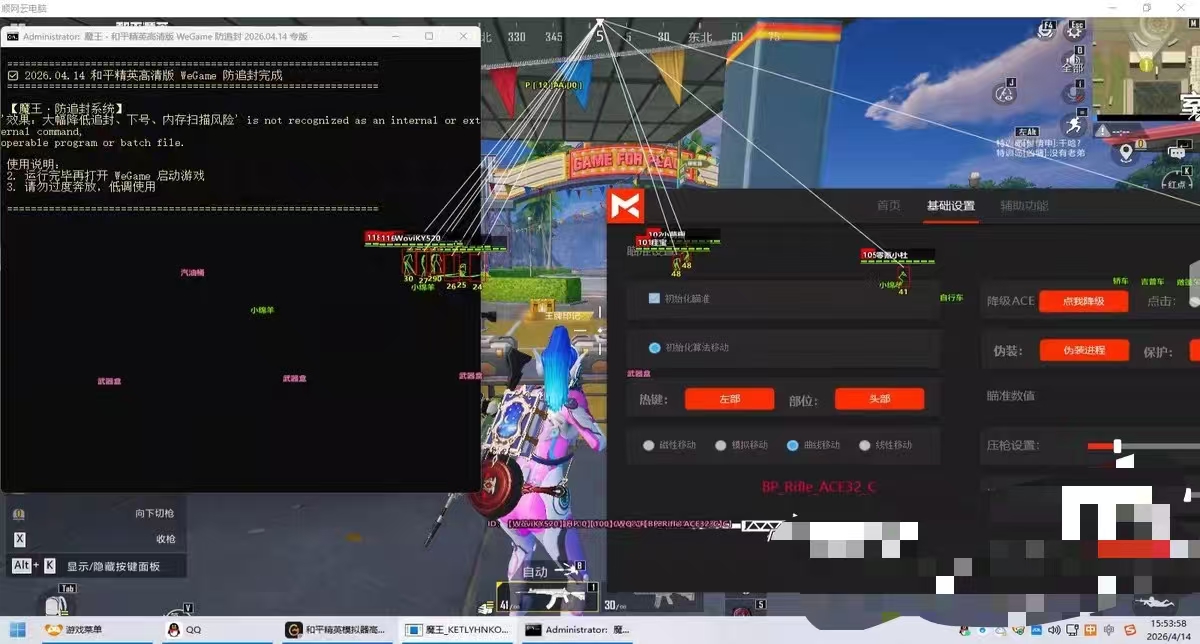The image size is (1200, 644).
Task: Click the 头部 body part button
Action: pos(879,399)
